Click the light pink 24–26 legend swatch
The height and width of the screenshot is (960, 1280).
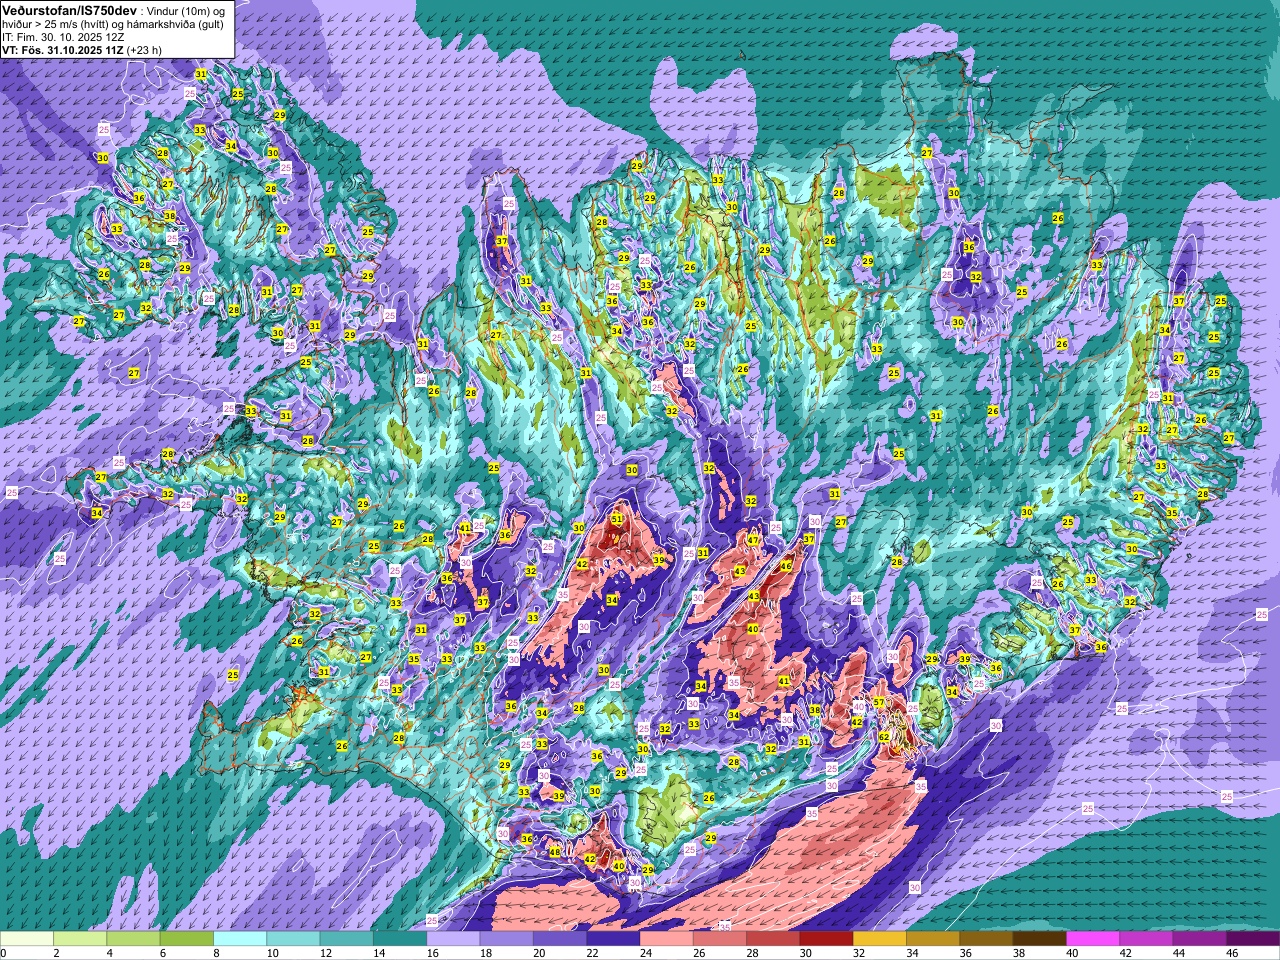pyautogui.click(x=667, y=939)
